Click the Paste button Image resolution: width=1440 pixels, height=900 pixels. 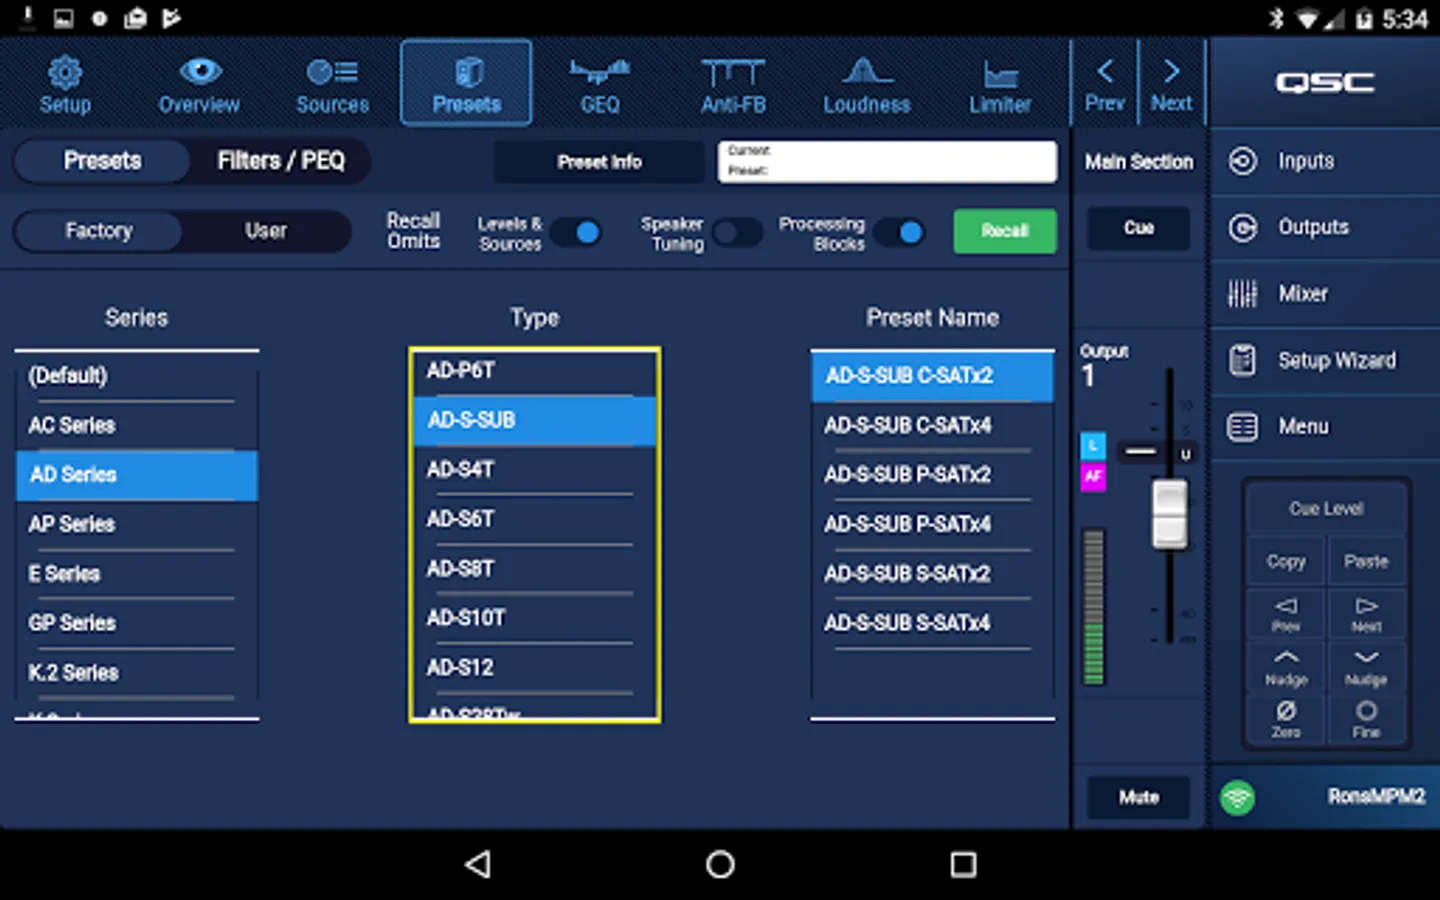[x=1366, y=561]
